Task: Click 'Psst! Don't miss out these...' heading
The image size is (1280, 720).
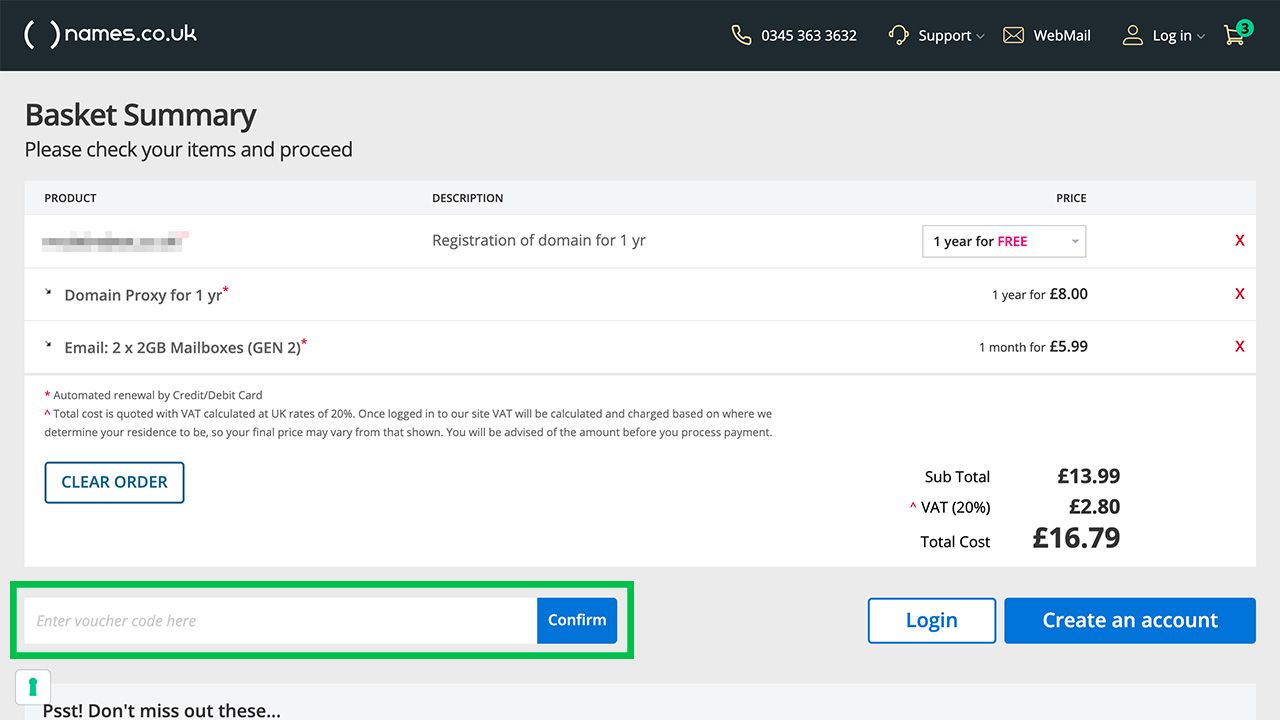Action: 161,710
